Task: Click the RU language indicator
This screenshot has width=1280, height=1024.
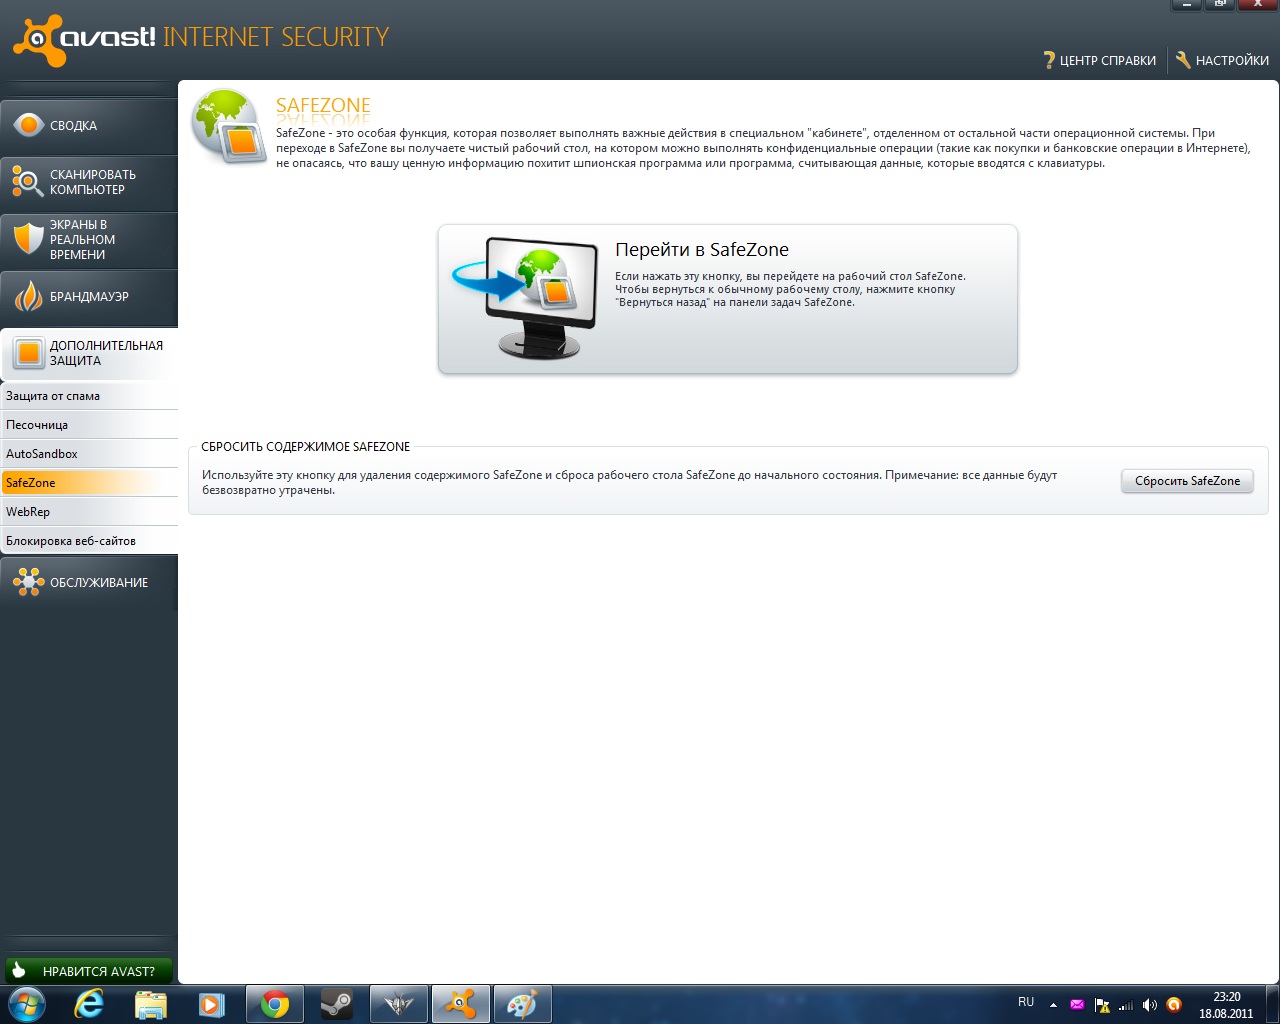Action: [1026, 1002]
